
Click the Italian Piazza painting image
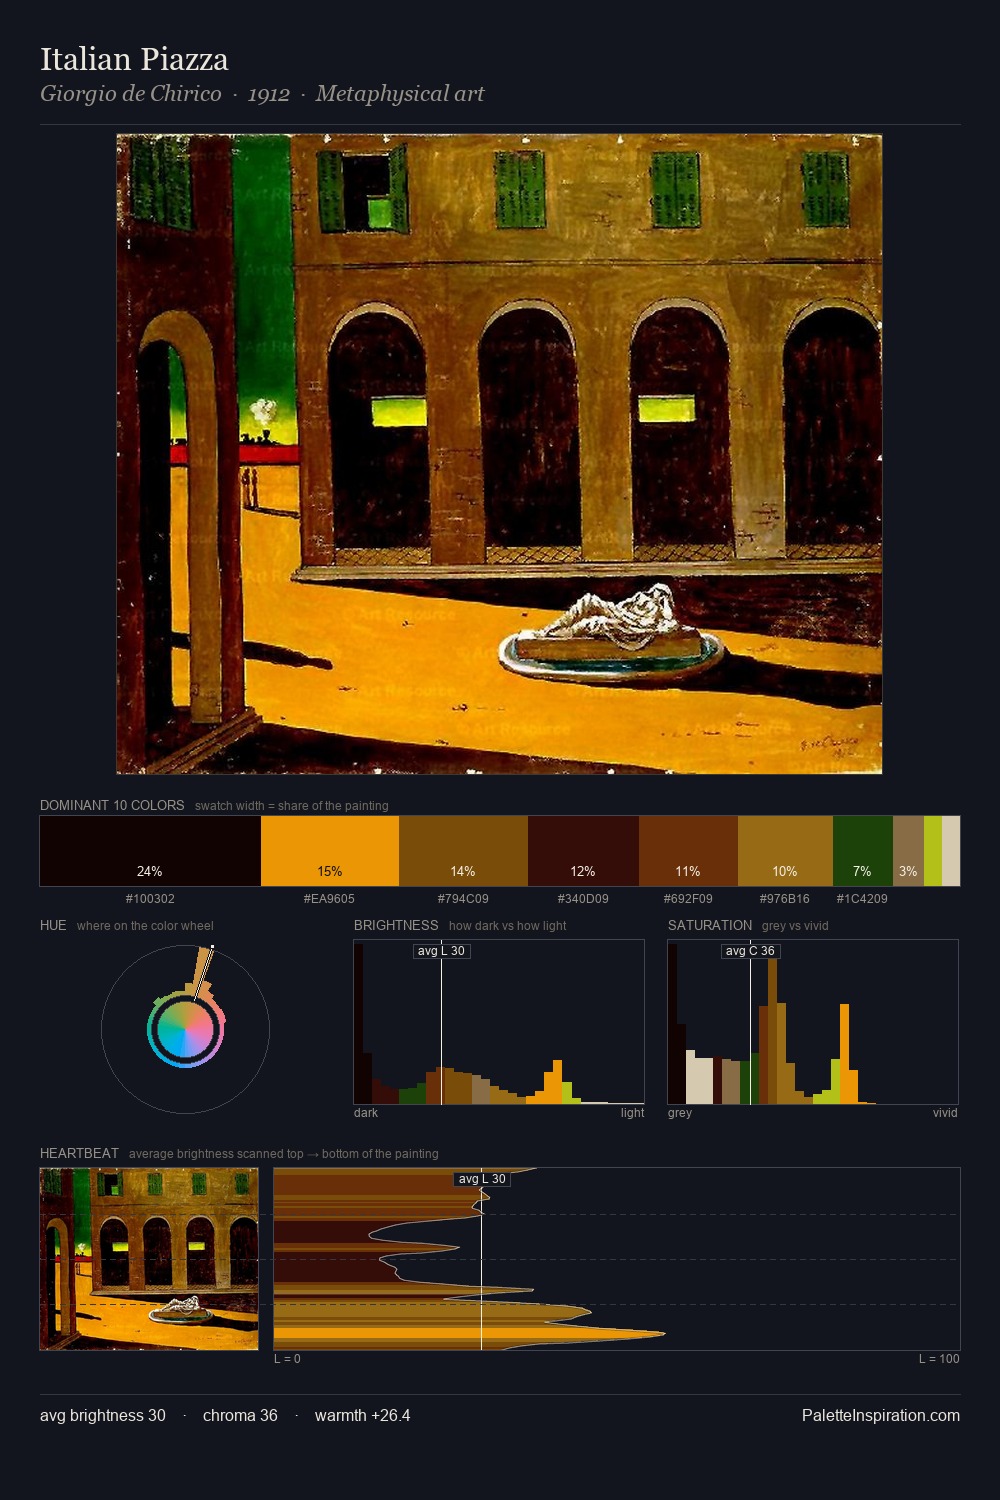499,454
